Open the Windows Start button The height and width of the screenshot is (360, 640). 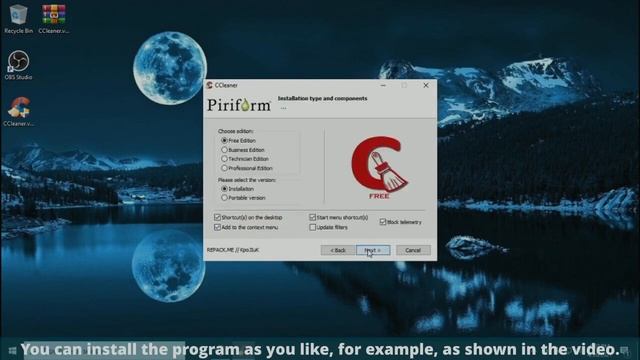[x=12, y=351]
